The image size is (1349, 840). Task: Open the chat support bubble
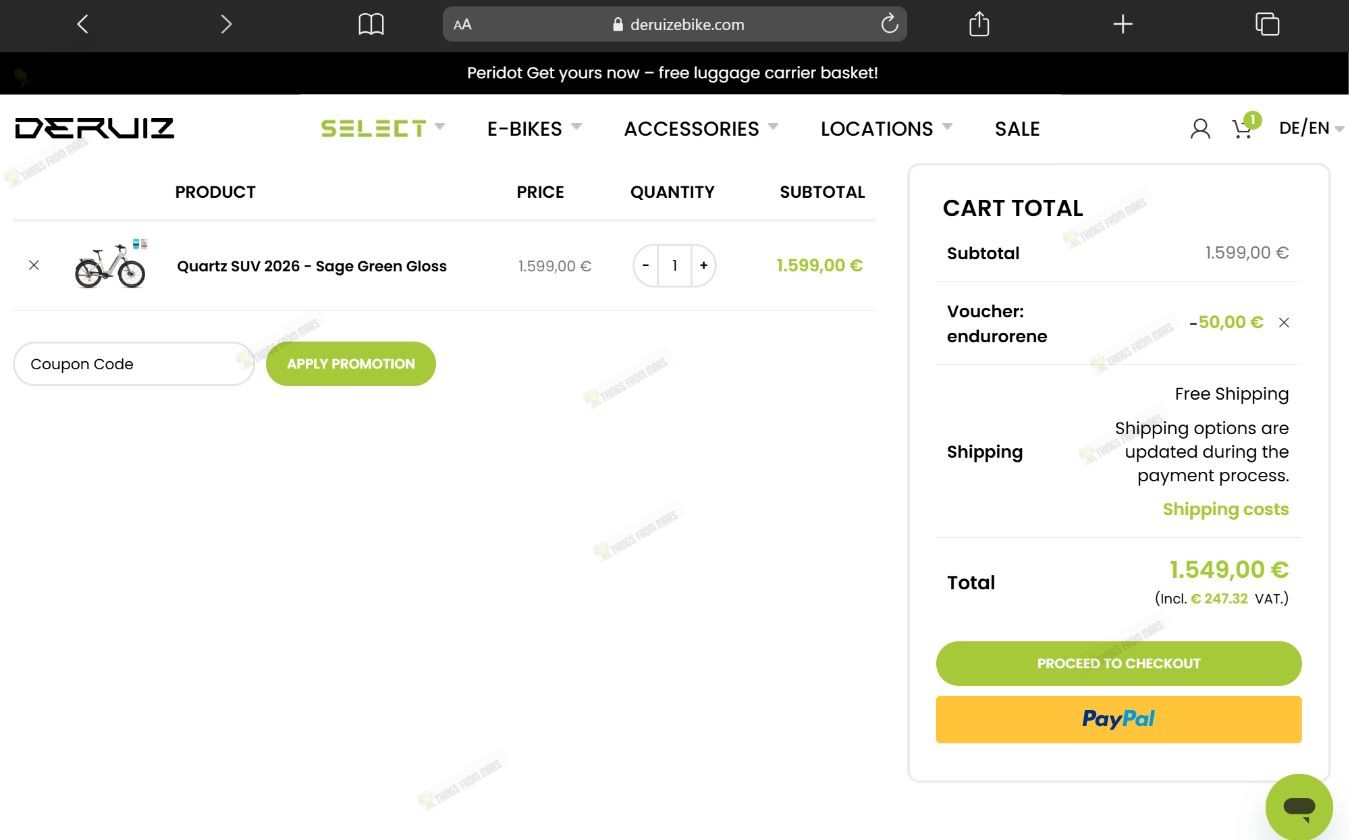click(x=1299, y=807)
